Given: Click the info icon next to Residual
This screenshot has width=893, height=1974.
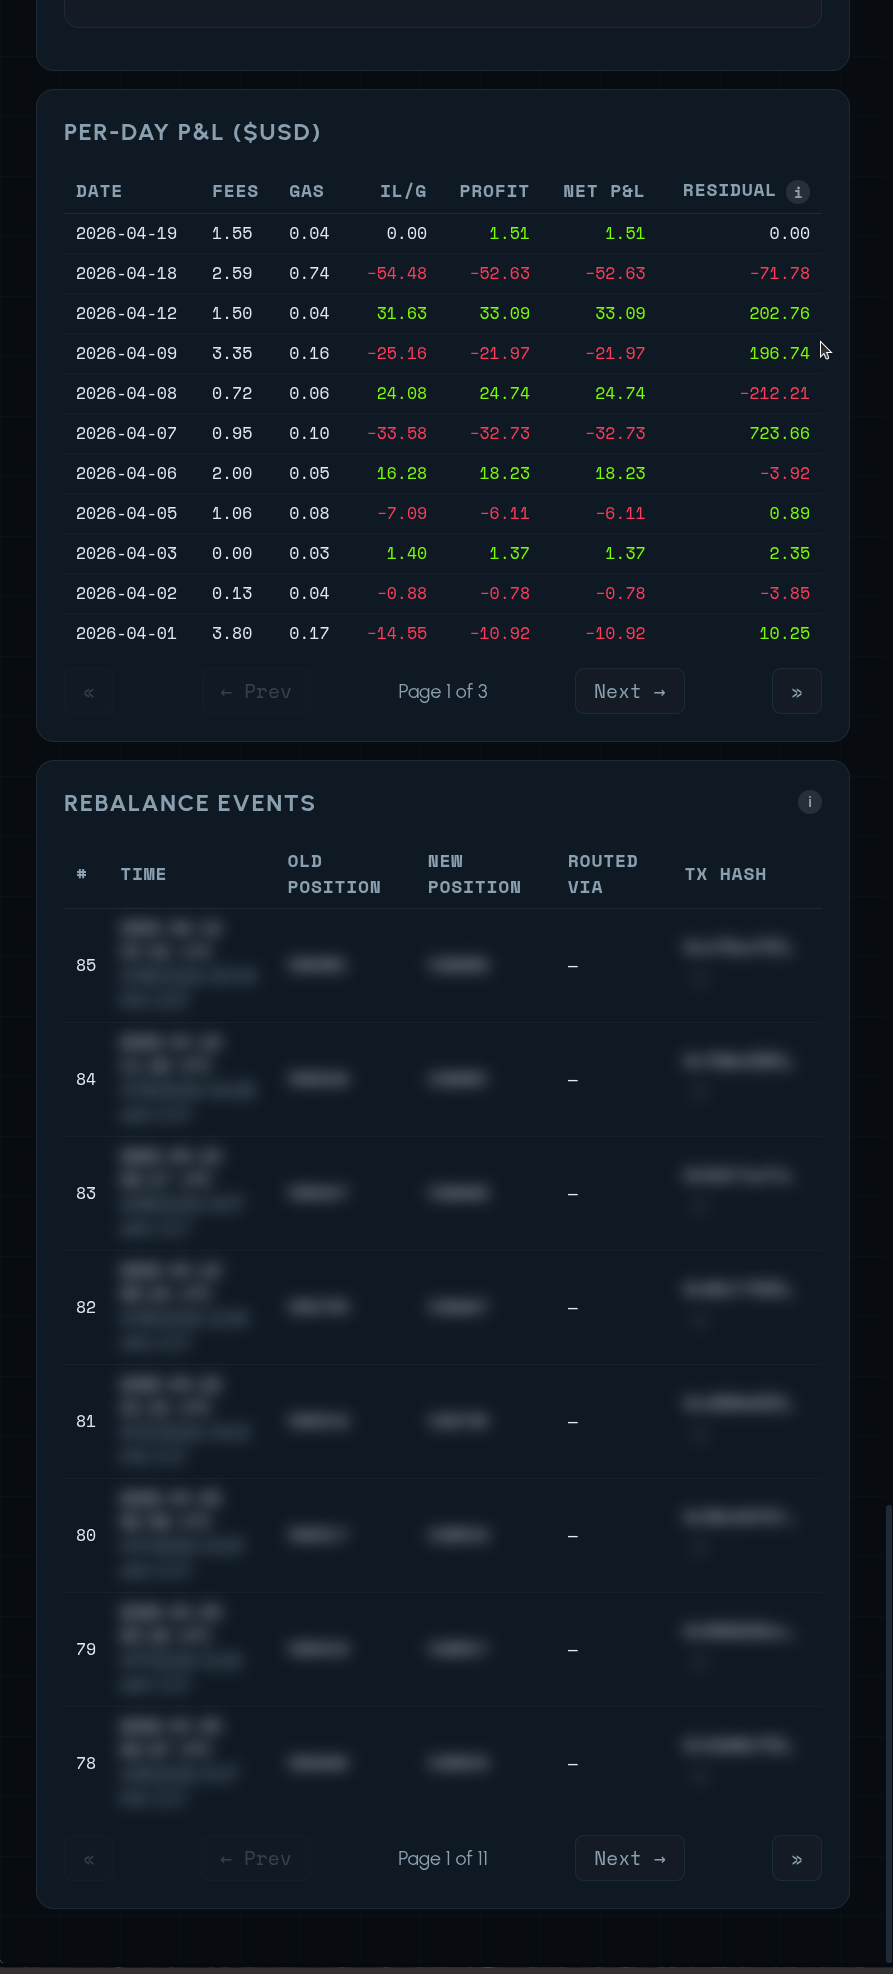Looking at the screenshot, I should coord(797,192).
